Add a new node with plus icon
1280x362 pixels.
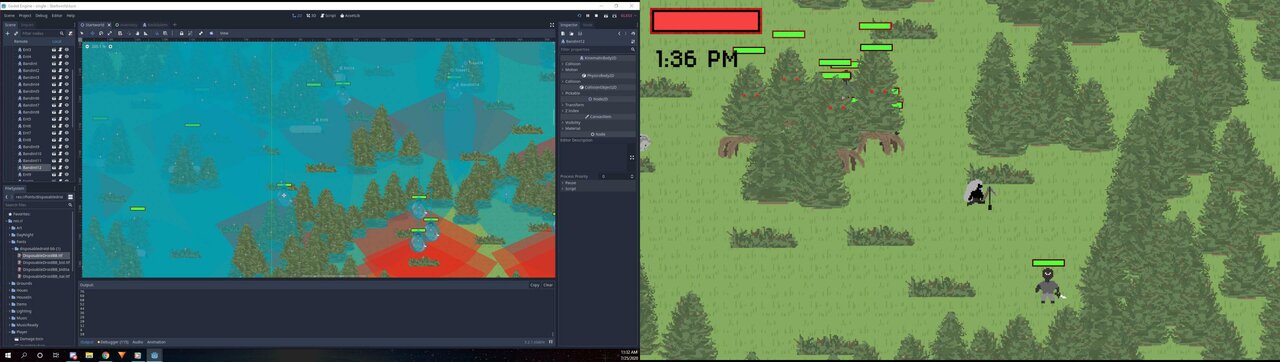8,33
